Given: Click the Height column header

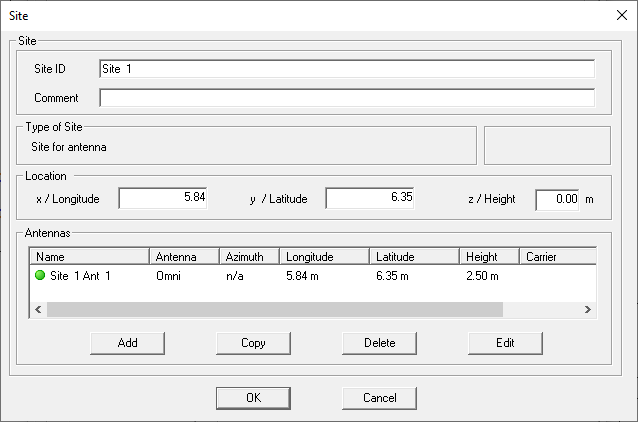Looking at the screenshot, I should tap(489, 257).
